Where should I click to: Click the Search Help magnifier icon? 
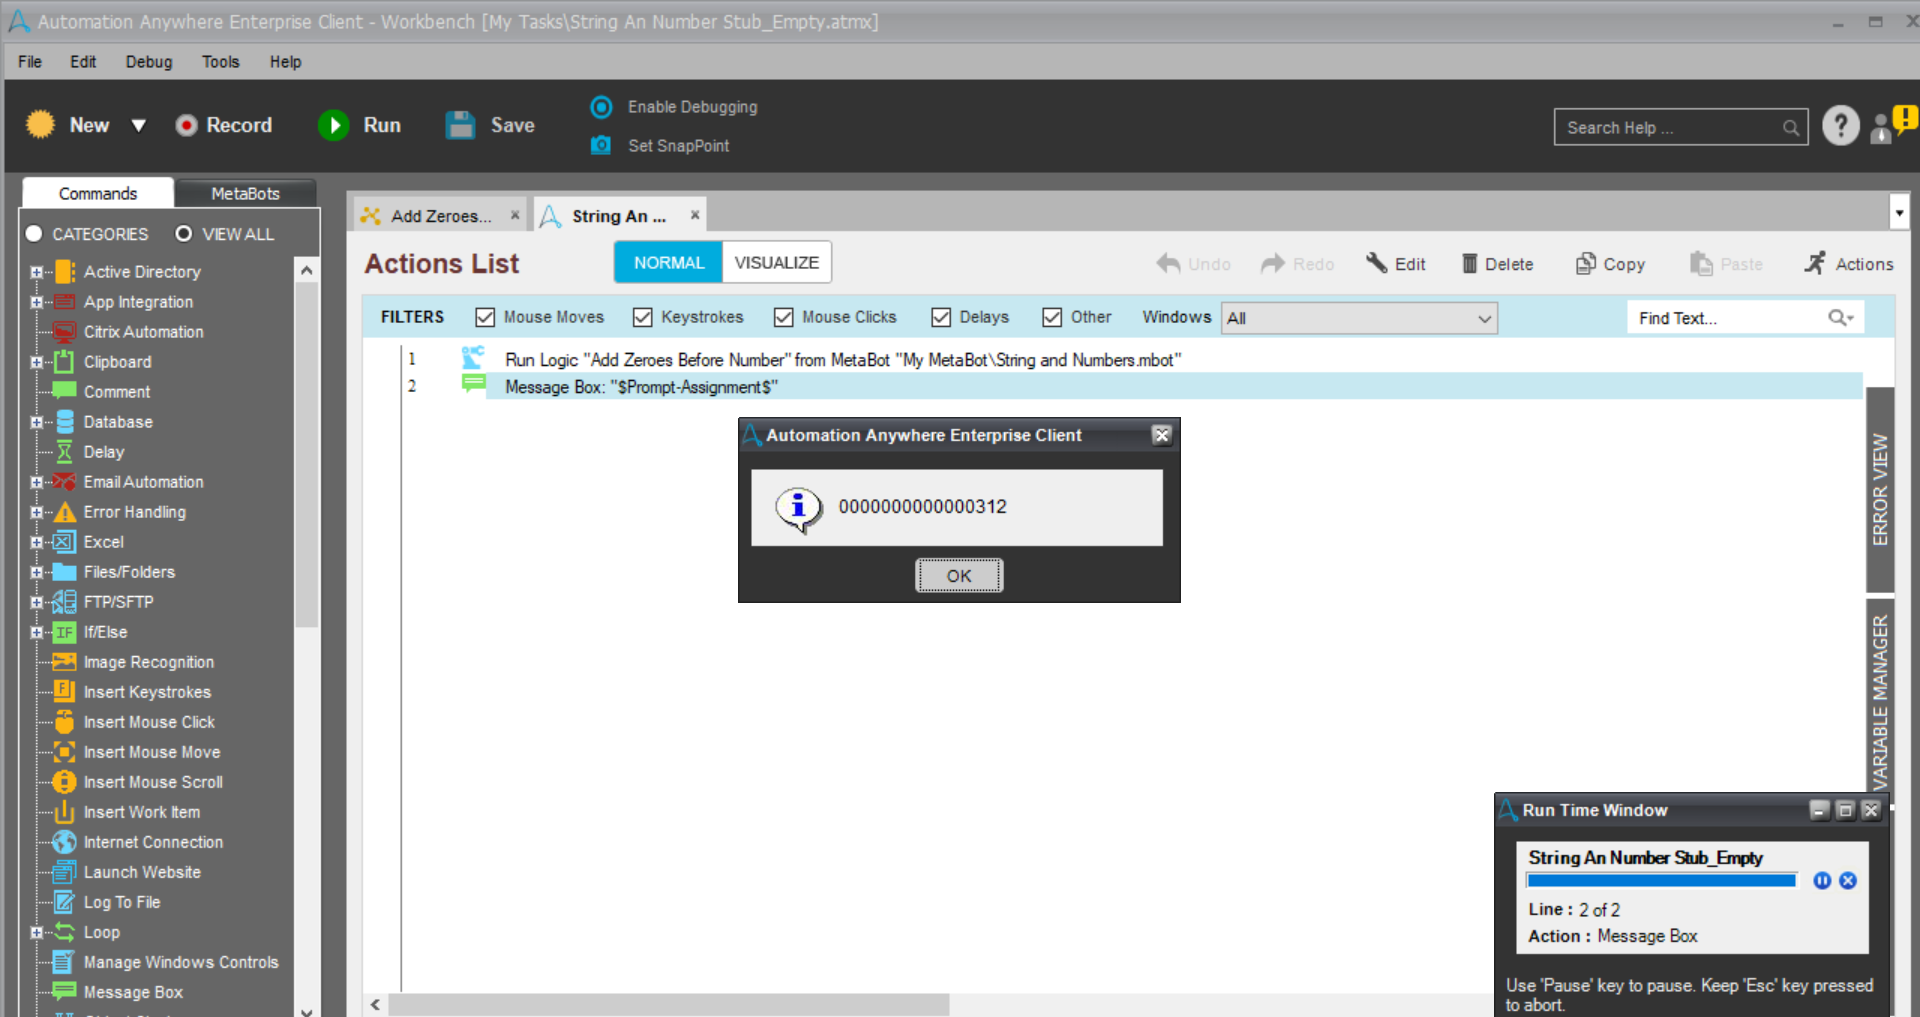coord(1791,128)
